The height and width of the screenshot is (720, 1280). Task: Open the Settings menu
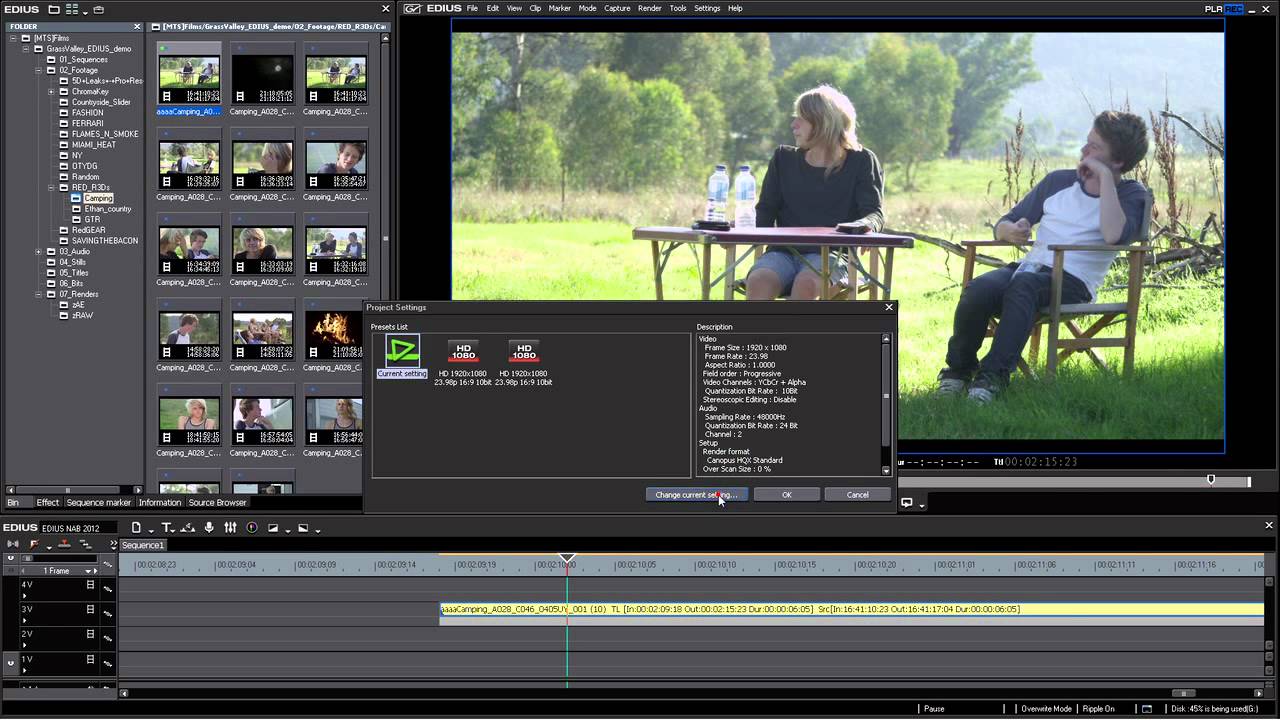[x=707, y=8]
